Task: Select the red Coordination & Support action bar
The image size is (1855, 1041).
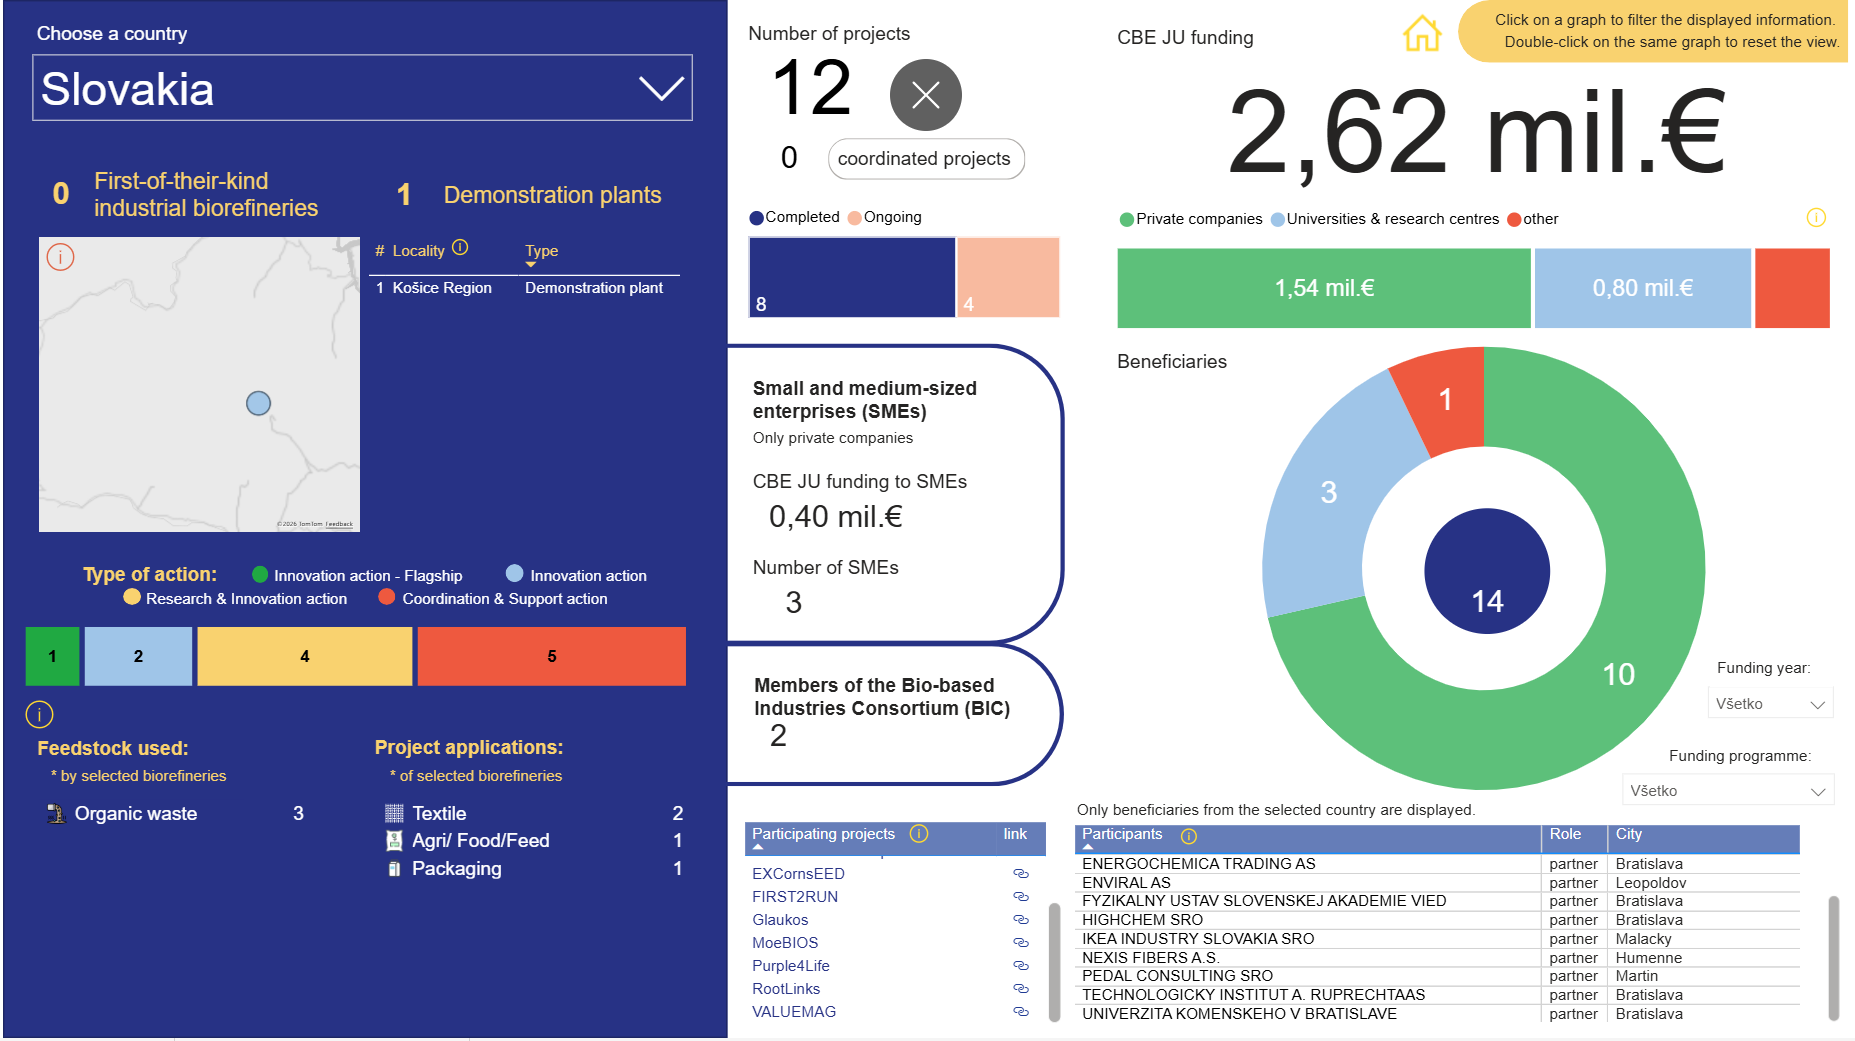Action: (552, 656)
